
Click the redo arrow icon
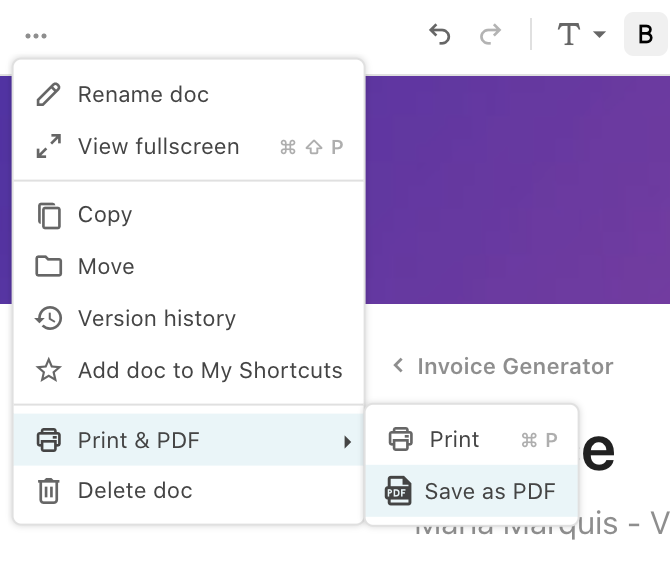pyautogui.click(x=490, y=35)
